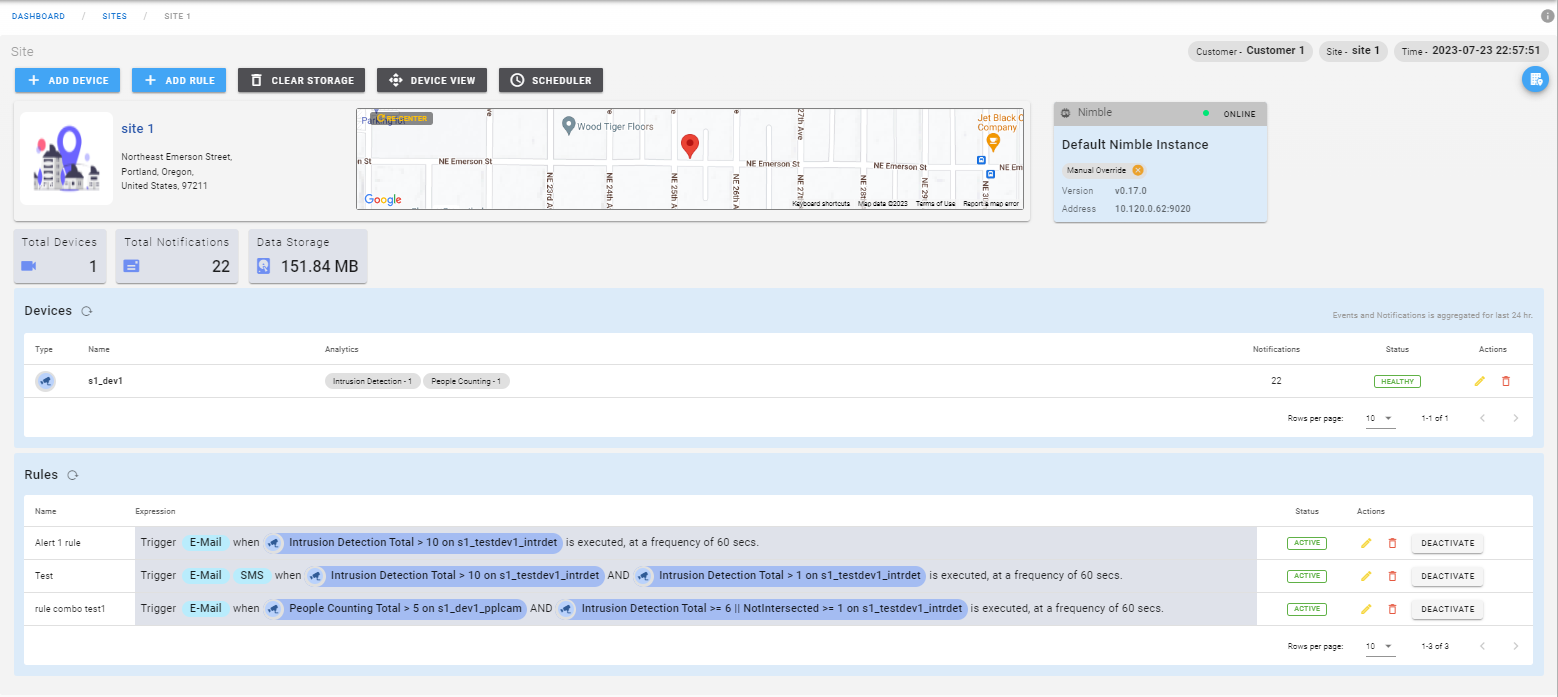1558x697 pixels.
Task: Deactivate the rule combo test1 rule
Action: pyautogui.click(x=1447, y=609)
